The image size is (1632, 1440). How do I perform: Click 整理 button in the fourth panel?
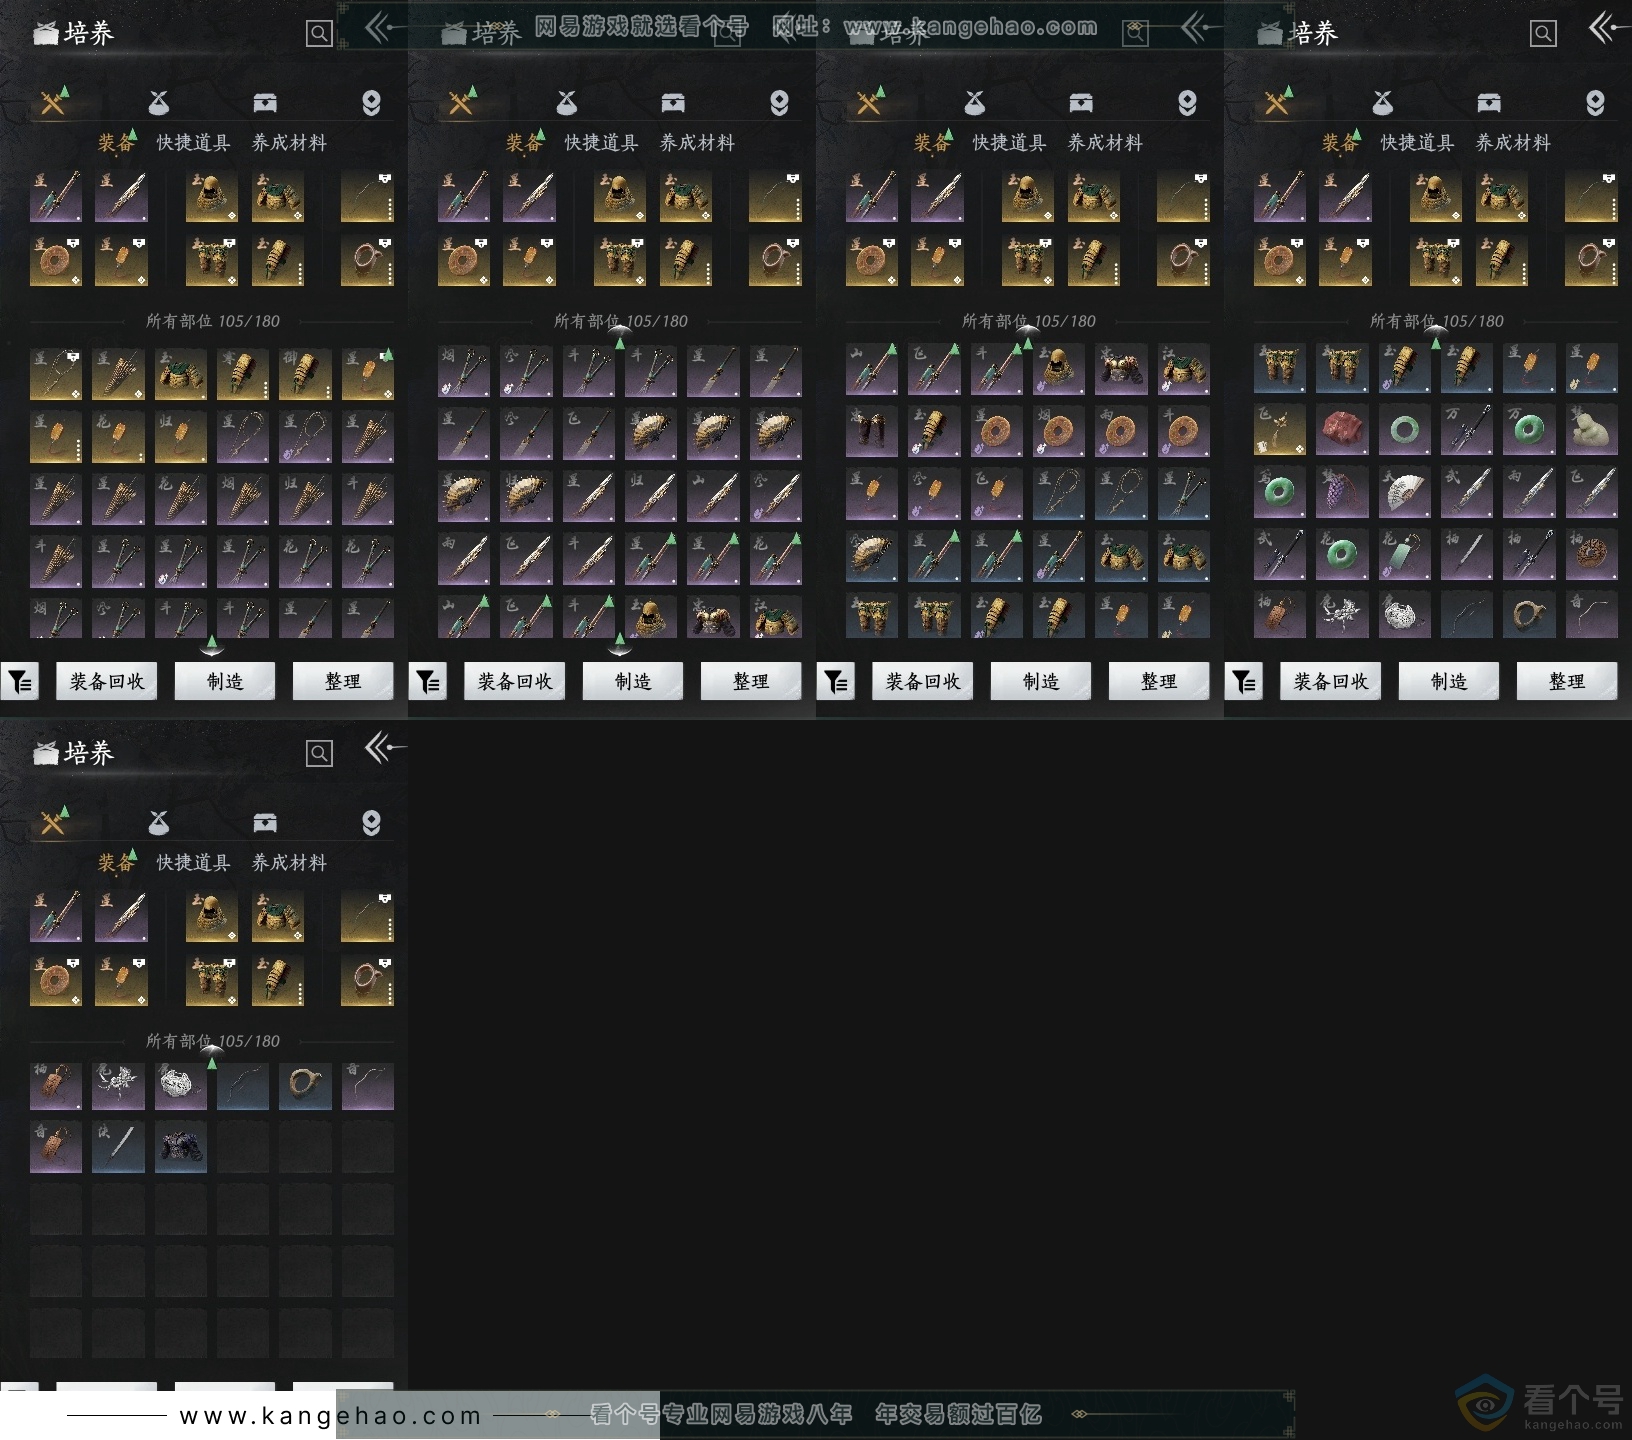coord(1567,681)
